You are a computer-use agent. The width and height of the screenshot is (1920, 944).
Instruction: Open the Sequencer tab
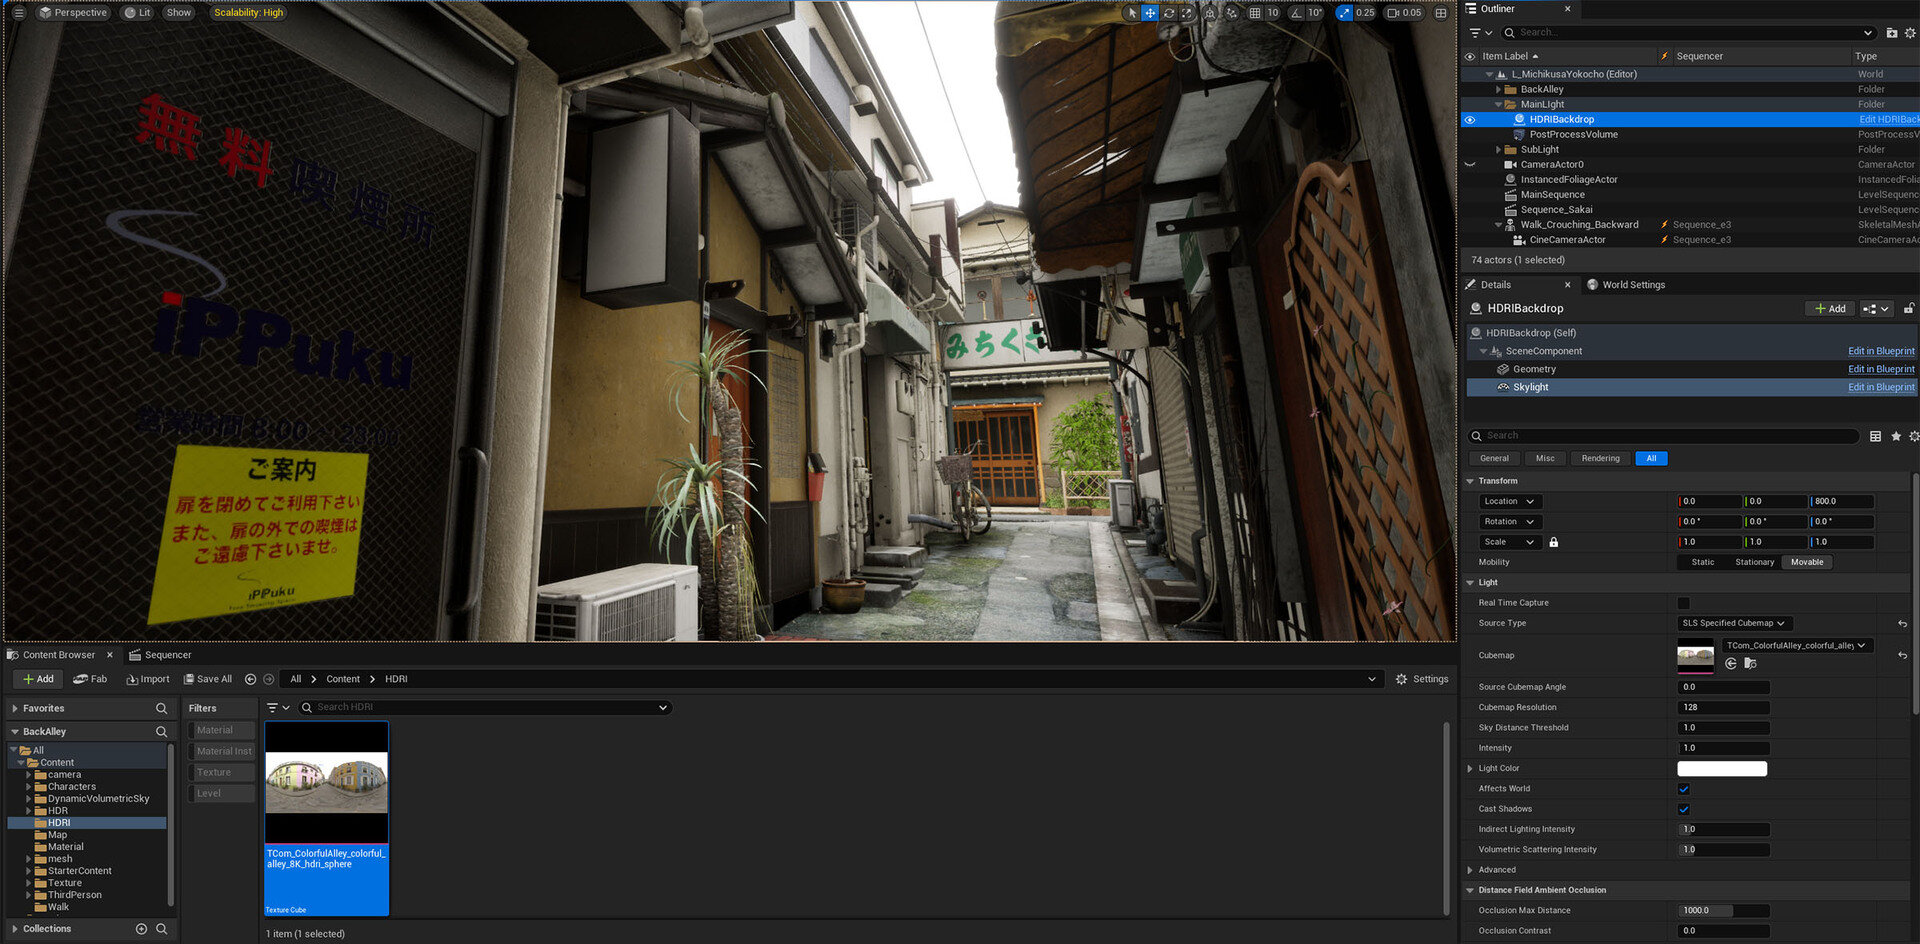pyautogui.click(x=167, y=655)
